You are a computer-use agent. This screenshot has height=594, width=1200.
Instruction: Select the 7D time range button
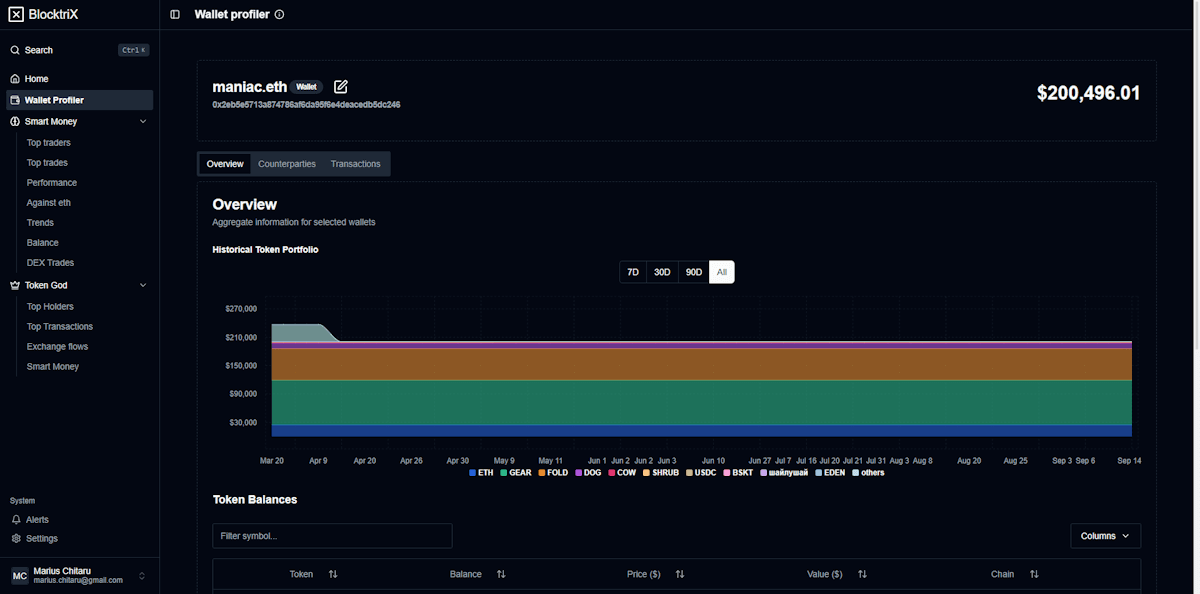pyautogui.click(x=632, y=271)
